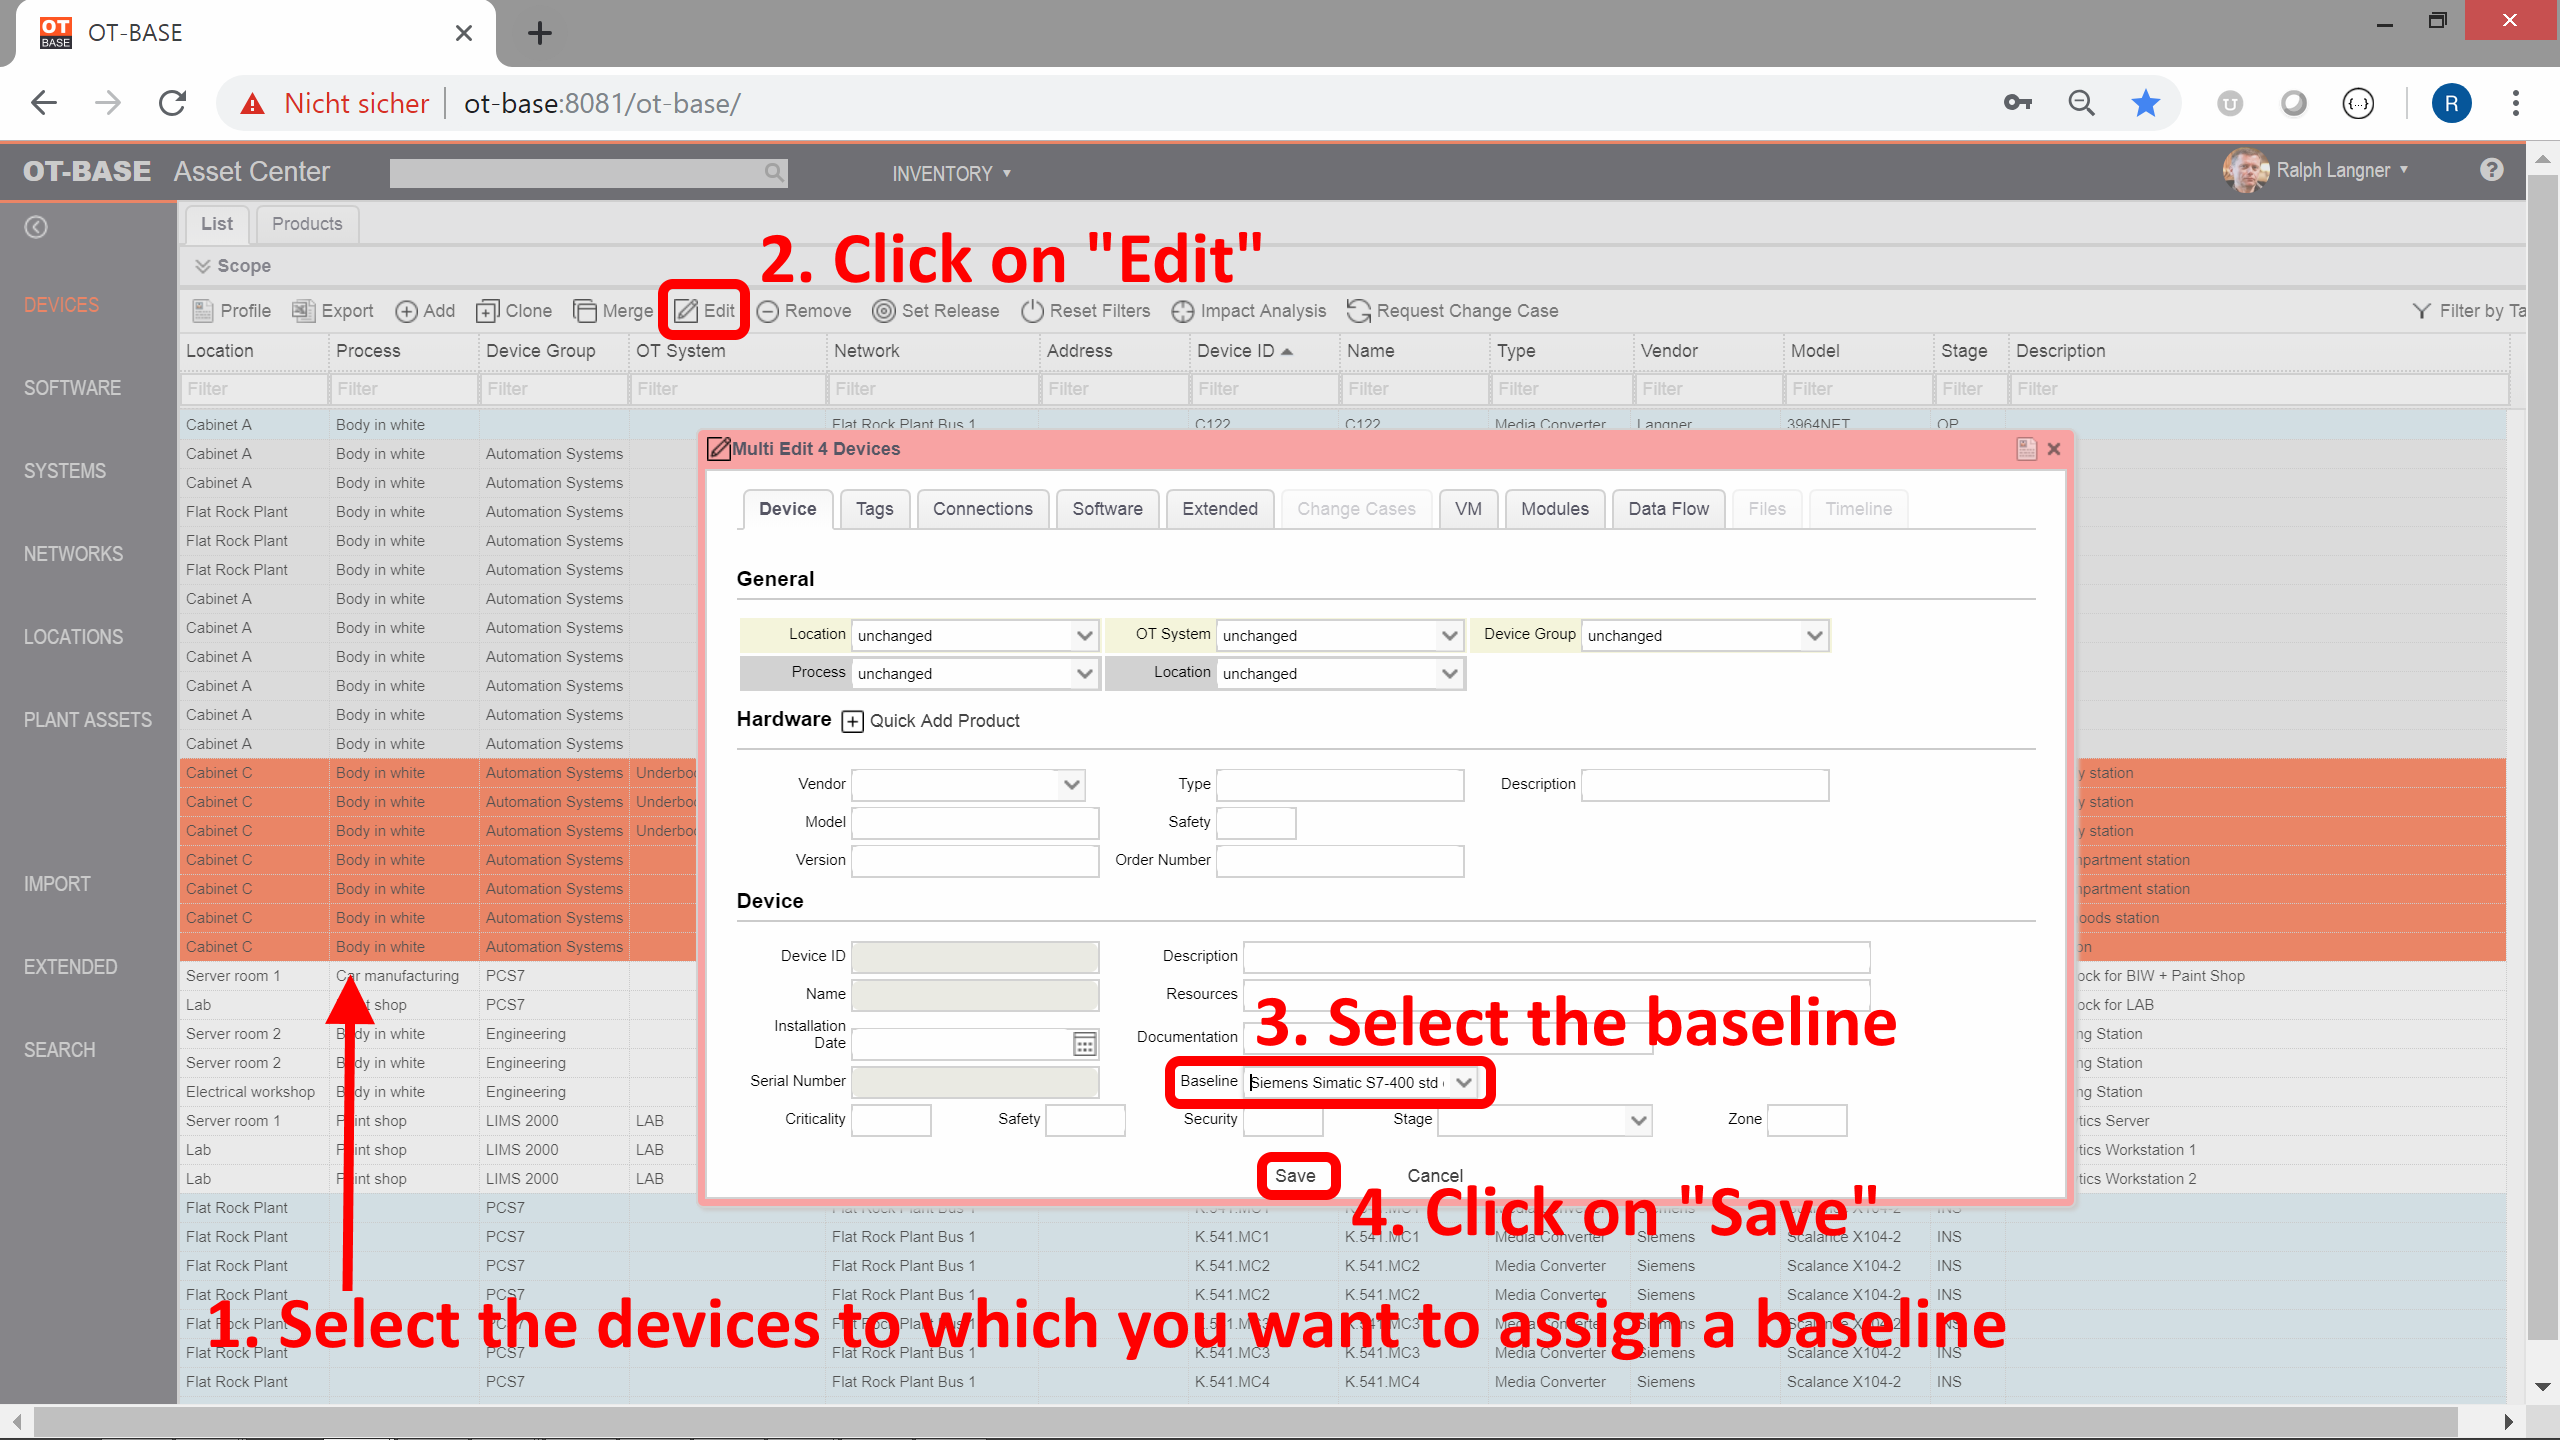Open the Products tab
The width and height of the screenshot is (2560, 1440).
tap(307, 224)
